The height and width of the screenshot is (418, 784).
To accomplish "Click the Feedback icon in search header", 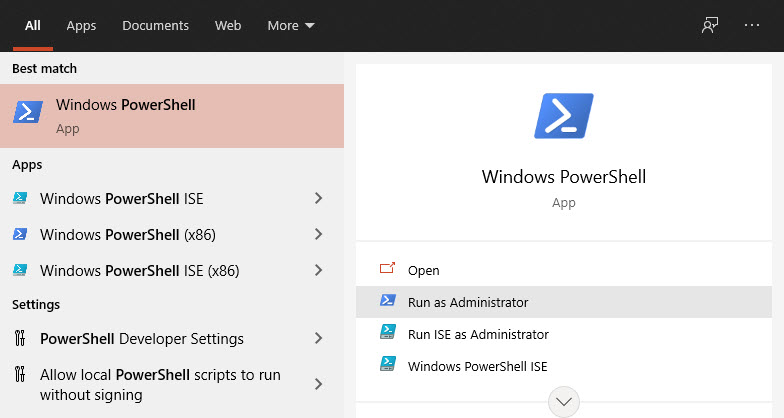I will [x=710, y=25].
